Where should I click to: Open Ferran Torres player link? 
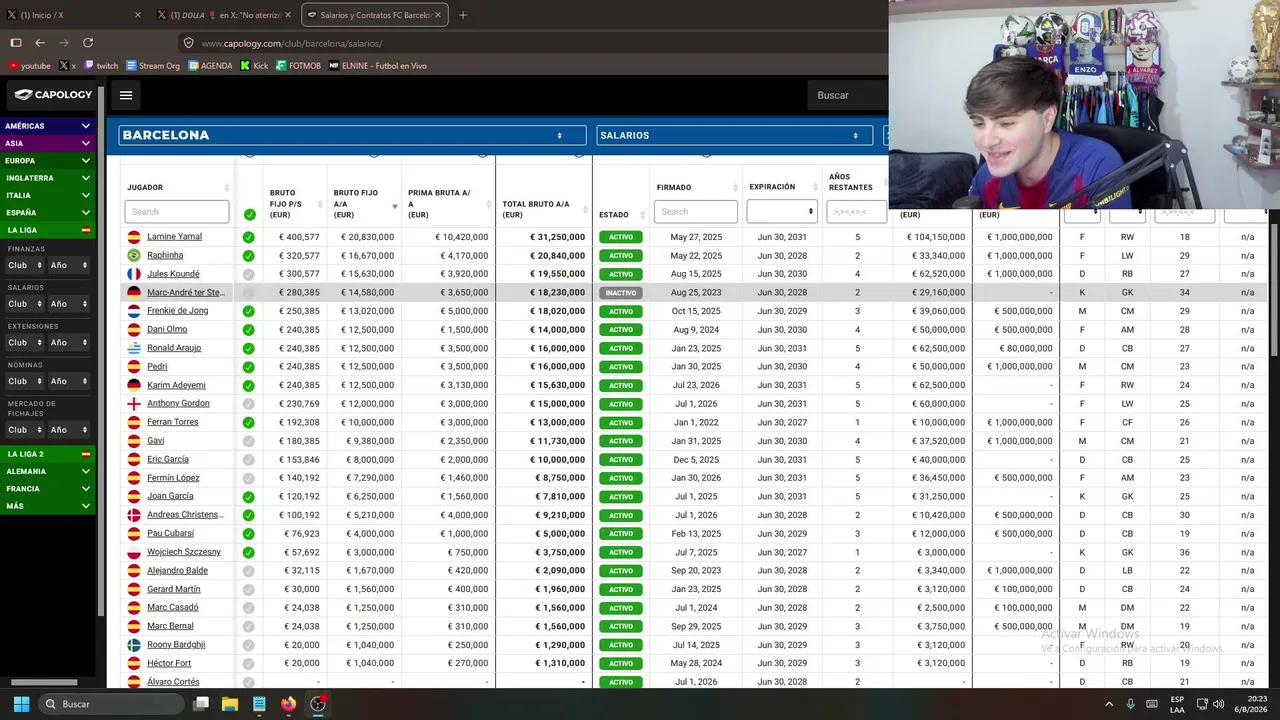point(173,422)
